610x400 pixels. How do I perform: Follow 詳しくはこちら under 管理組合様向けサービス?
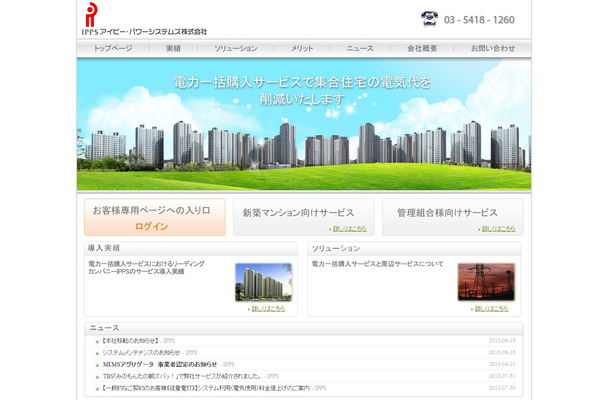pyautogui.click(x=498, y=229)
